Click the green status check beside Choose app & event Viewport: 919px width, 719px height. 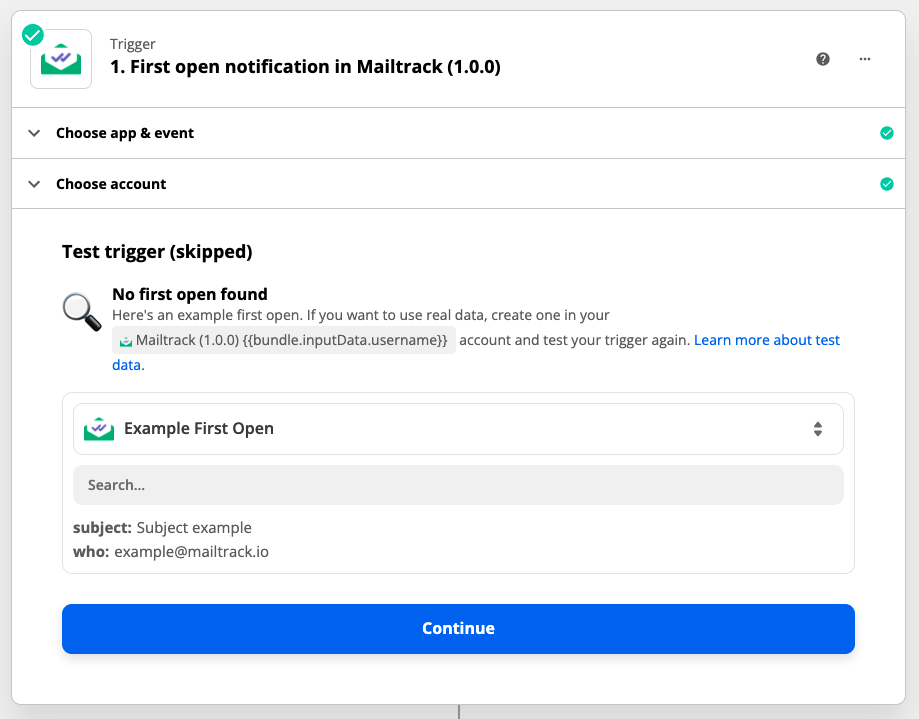(886, 133)
